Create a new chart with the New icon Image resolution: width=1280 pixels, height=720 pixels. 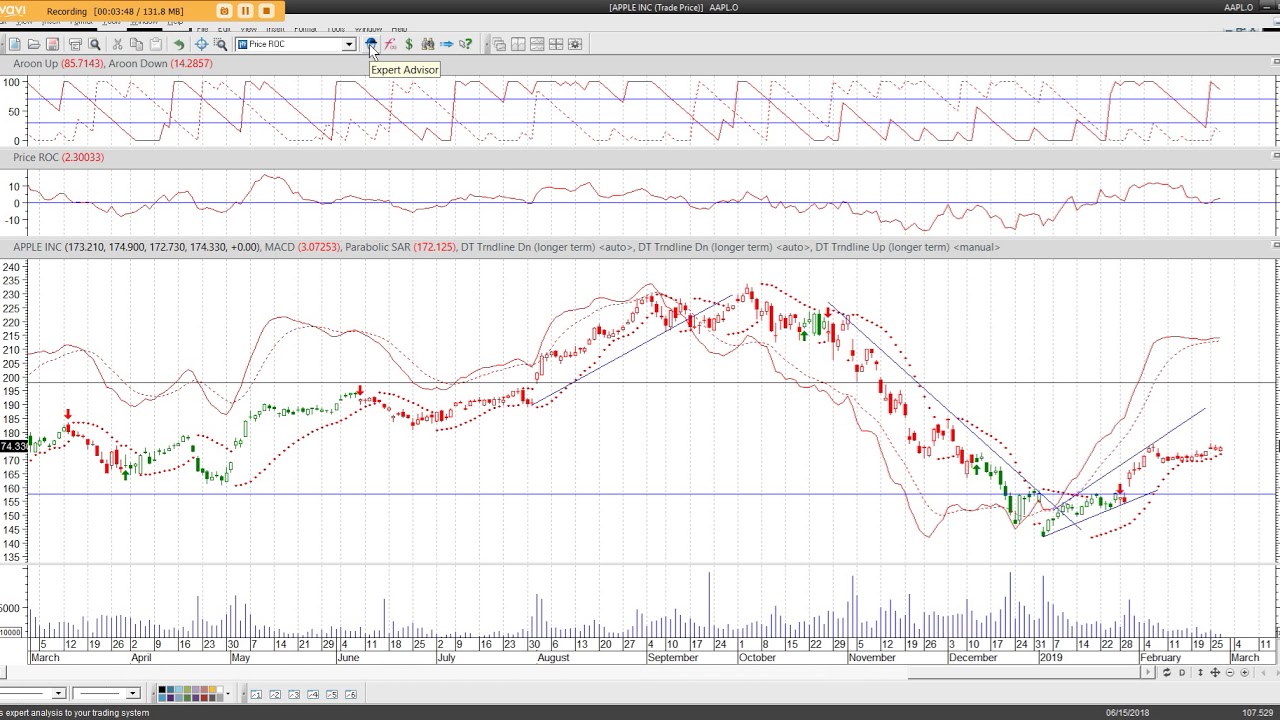click(14, 44)
